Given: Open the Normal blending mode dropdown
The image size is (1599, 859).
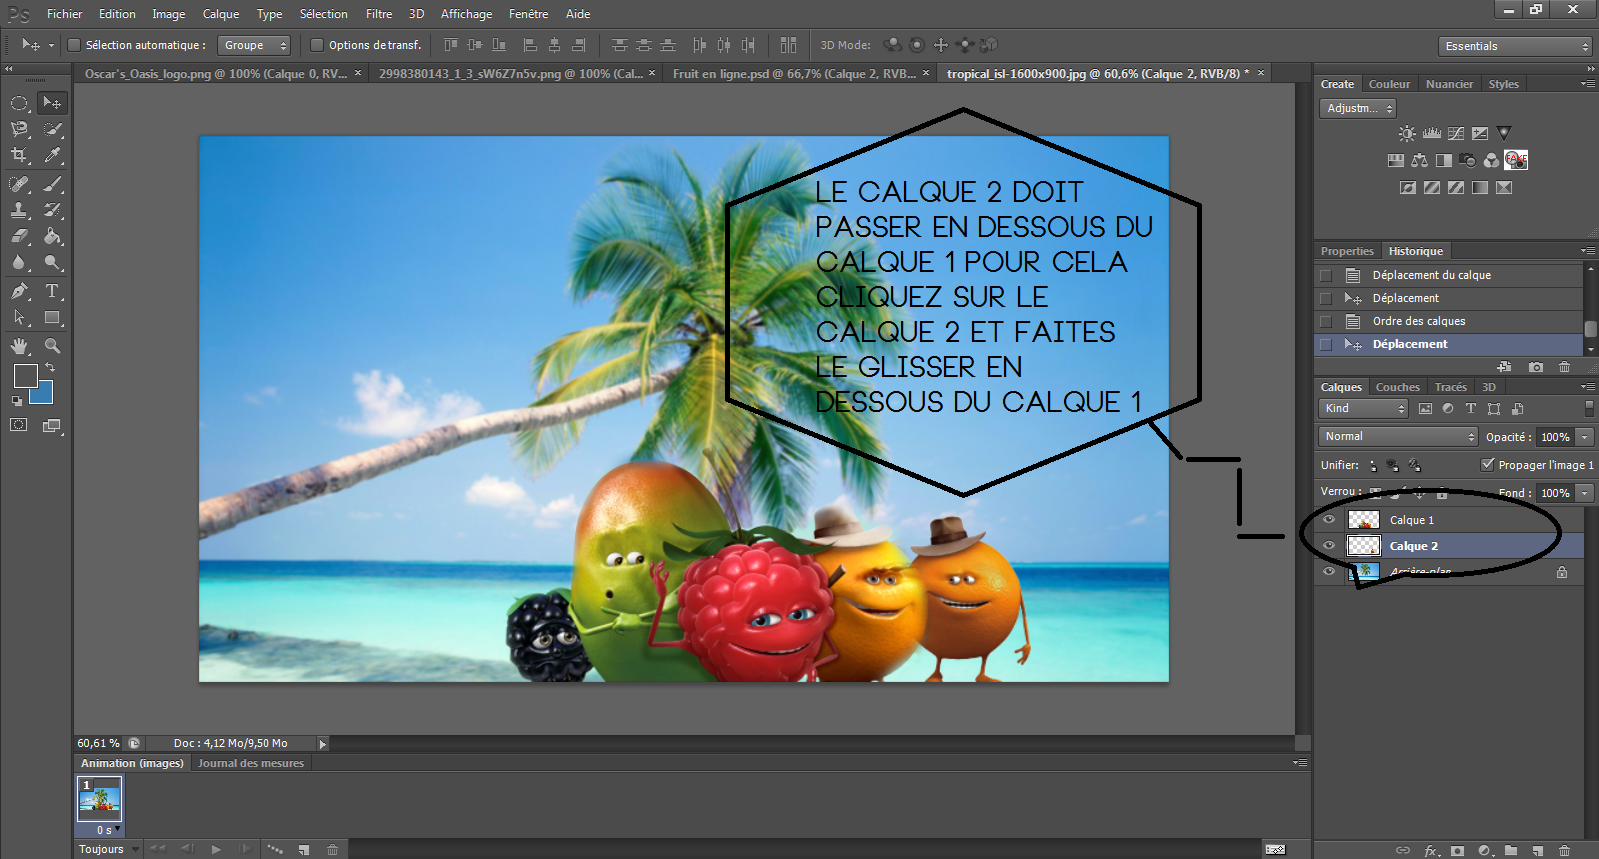Looking at the screenshot, I should point(1398,436).
